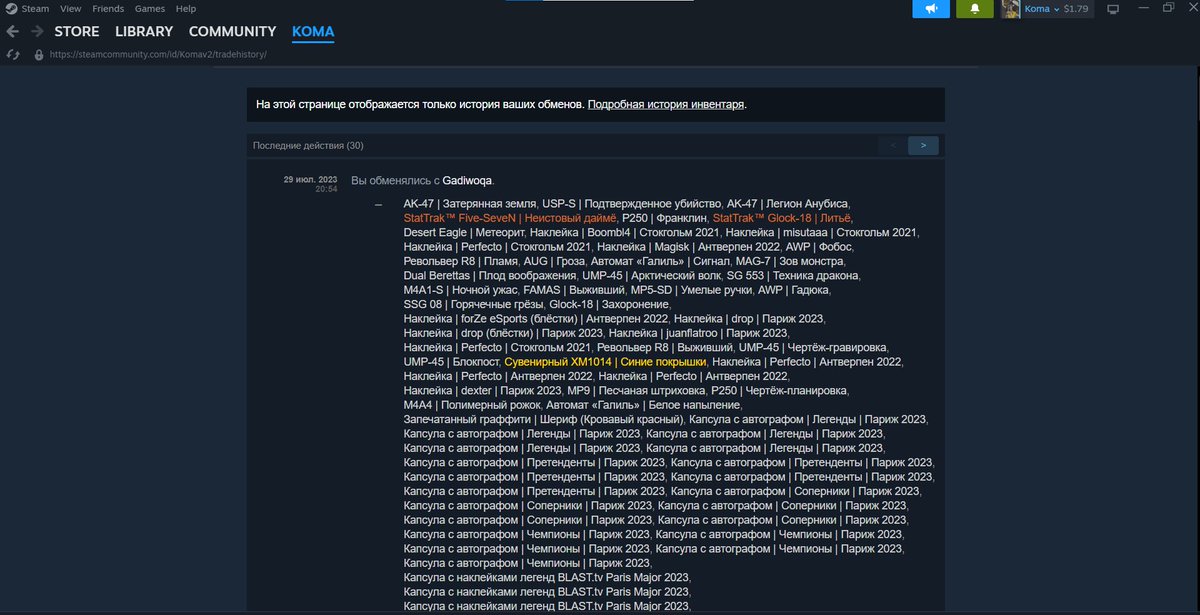Switch to Big Picture mode icon
This screenshot has height=615, width=1200.
pyautogui.click(x=1112, y=9)
